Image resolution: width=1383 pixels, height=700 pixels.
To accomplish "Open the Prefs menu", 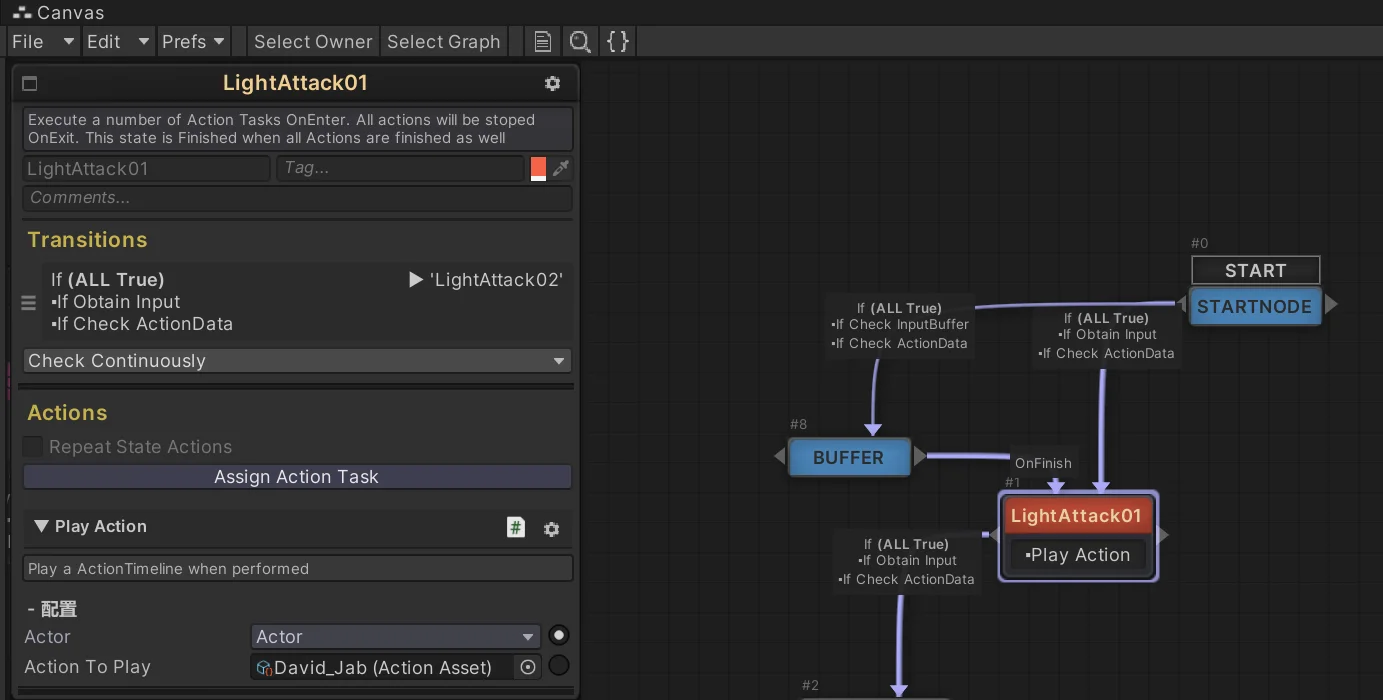I will [193, 42].
